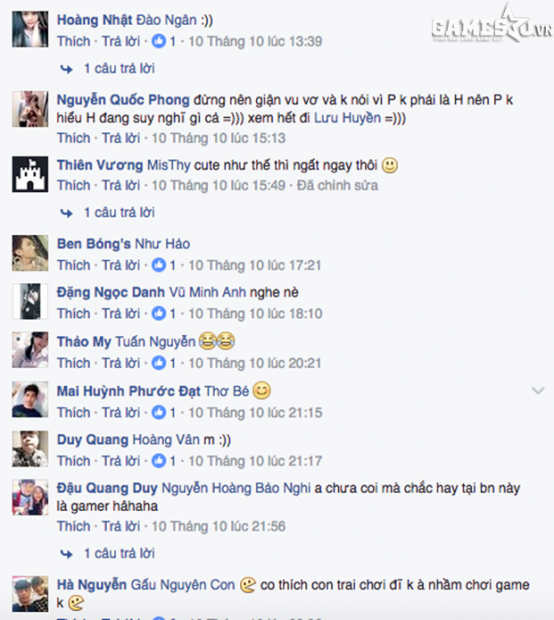The height and width of the screenshot is (620, 554).
Task: Expand the 1 reply under Đậu Quang Duy's comment
Action: [119, 553]
